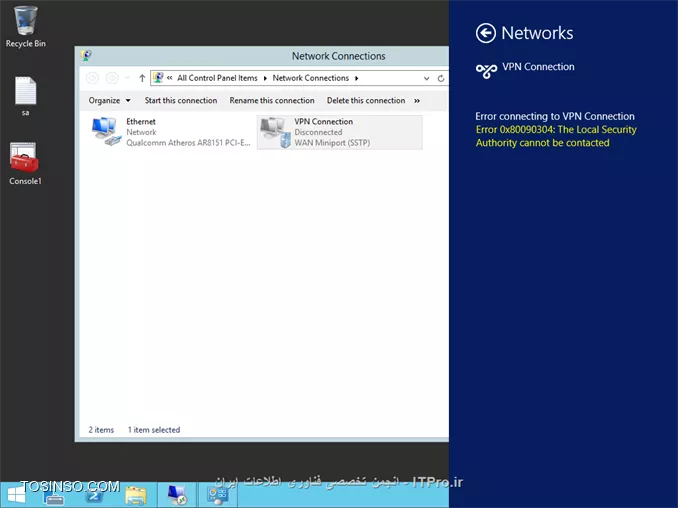Select the VPN Connection adapter icon
Viewport: 678px width, 508px height.
point(275,132)
